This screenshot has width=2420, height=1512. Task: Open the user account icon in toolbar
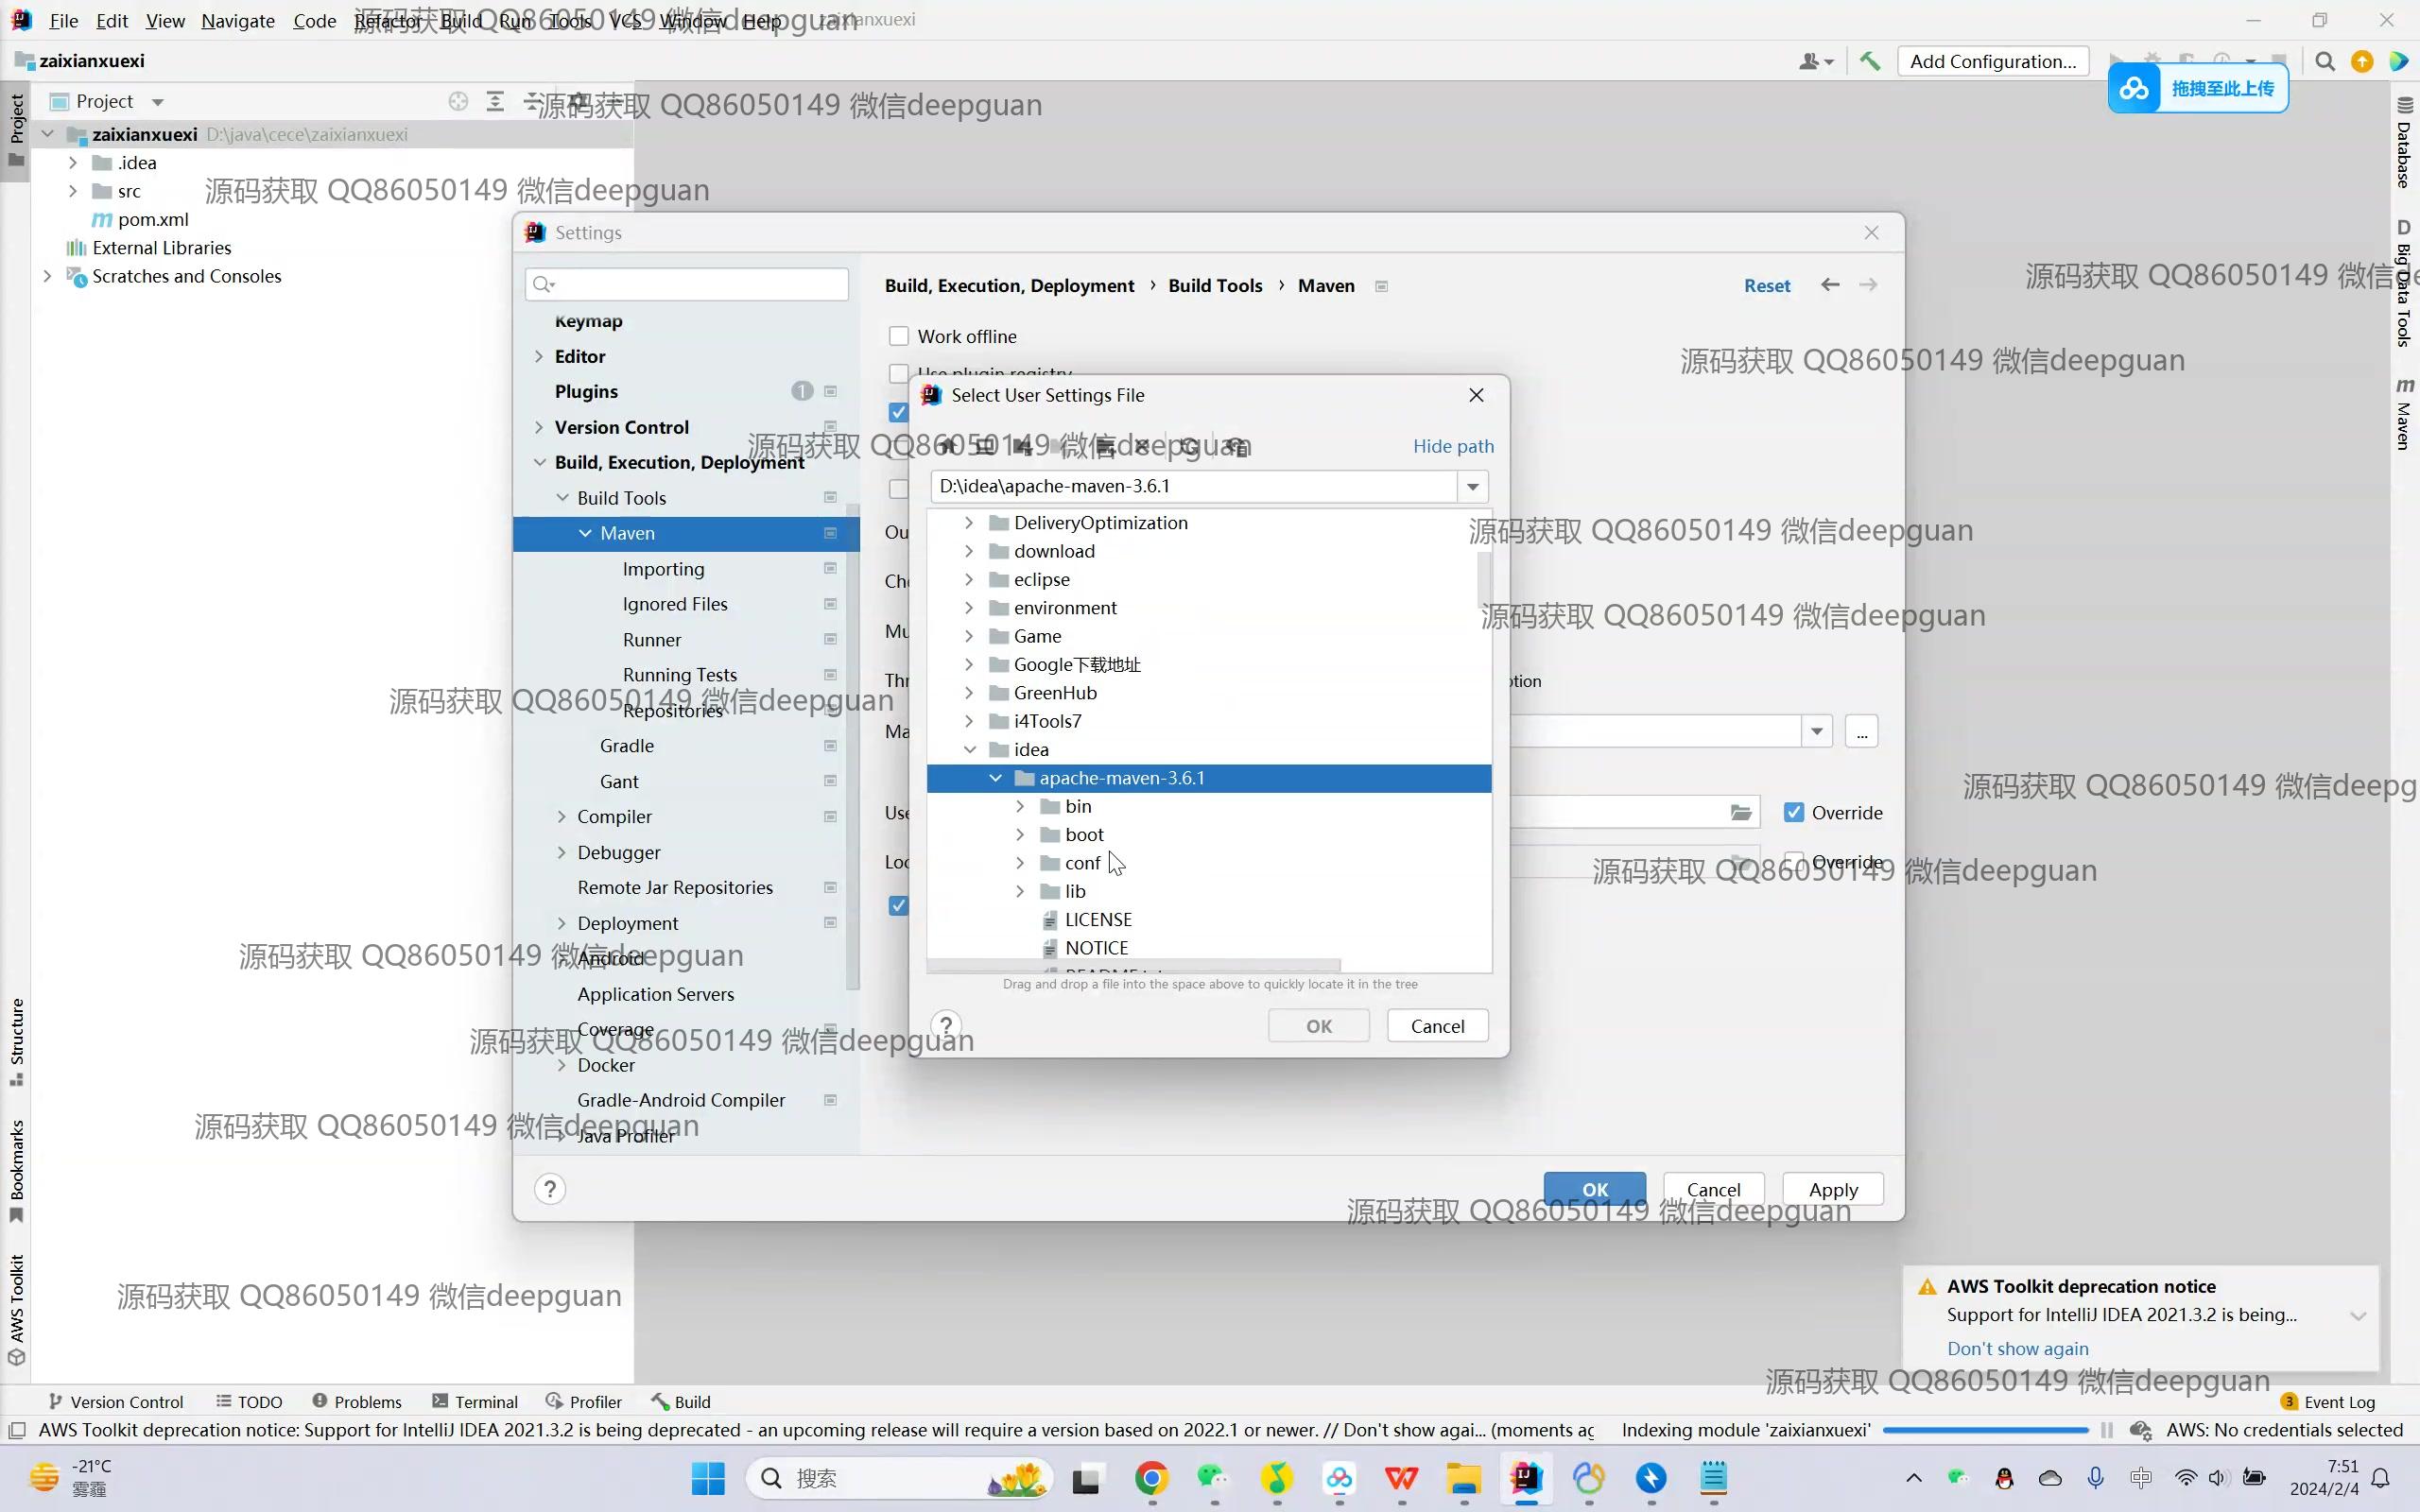(x=1816, y=62)
